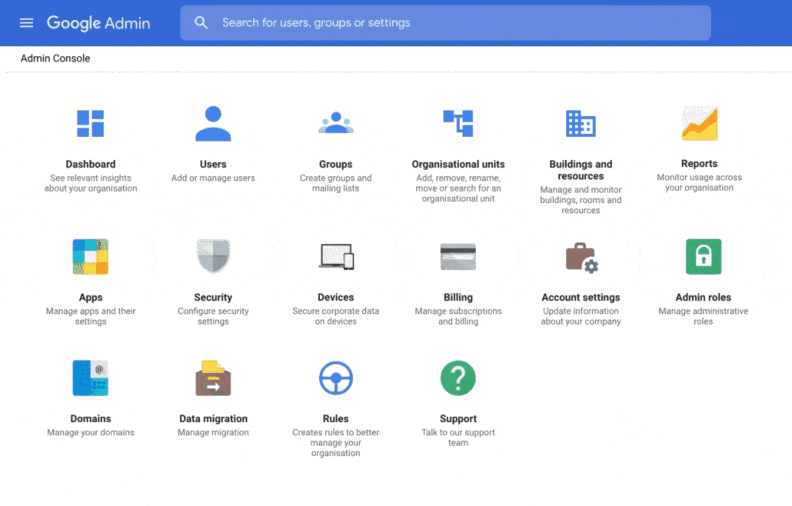Viewport: 792px width, 506px height.
Task: Click 'Manage and monitor buildings, rooms' description
Action: [581, 200]
